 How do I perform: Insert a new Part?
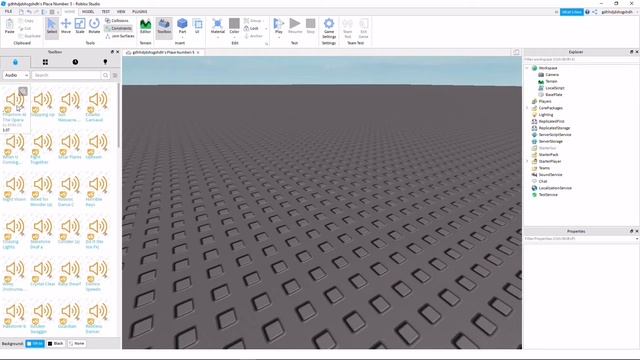point(182,24)
